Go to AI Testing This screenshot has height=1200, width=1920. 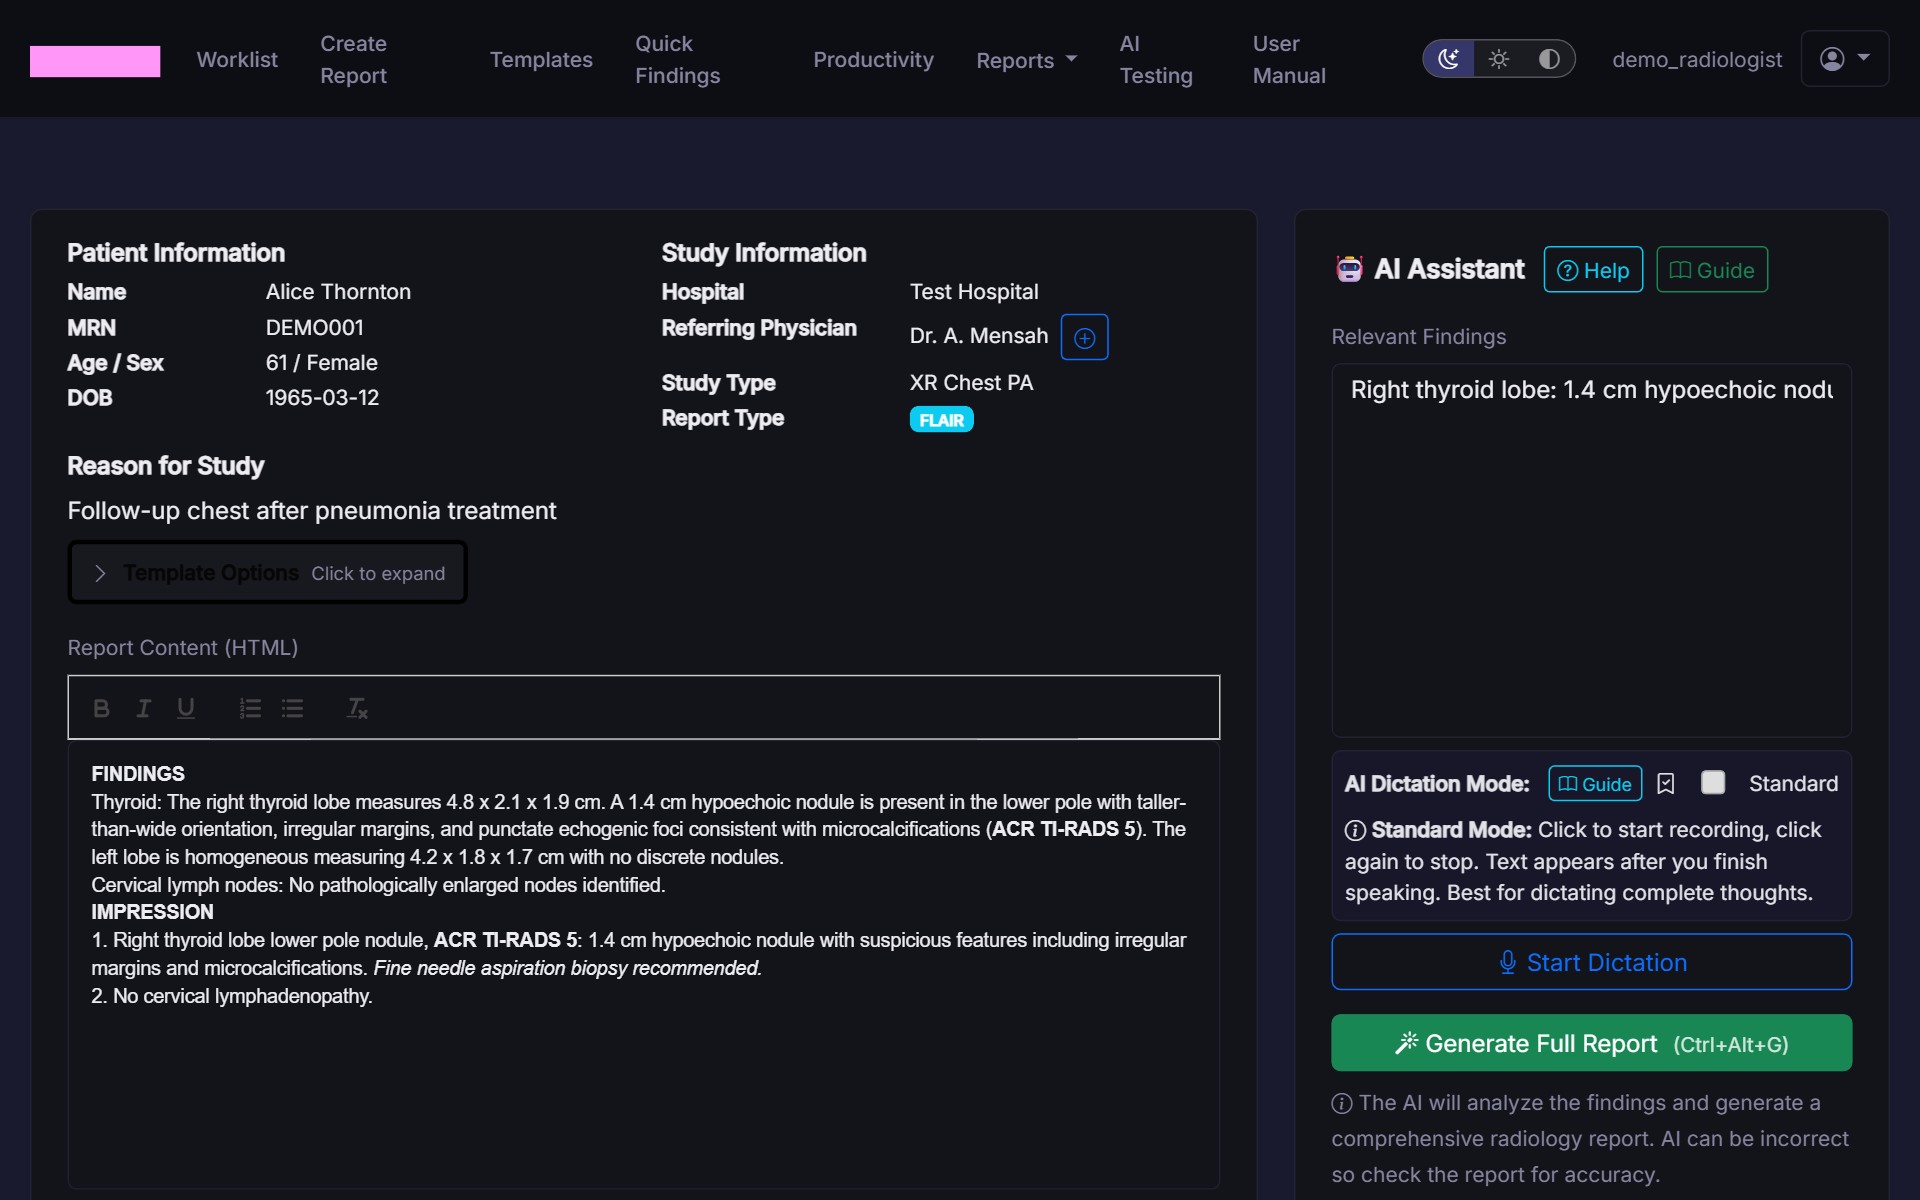point(1156,60)
